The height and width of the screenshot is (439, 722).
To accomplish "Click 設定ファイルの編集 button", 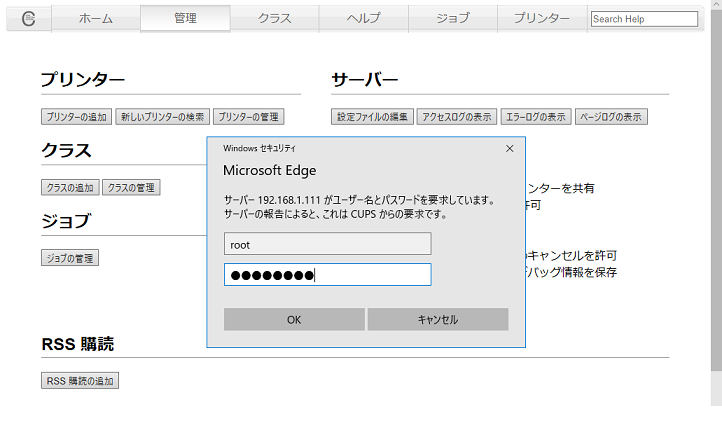I will tap(372, 117).
